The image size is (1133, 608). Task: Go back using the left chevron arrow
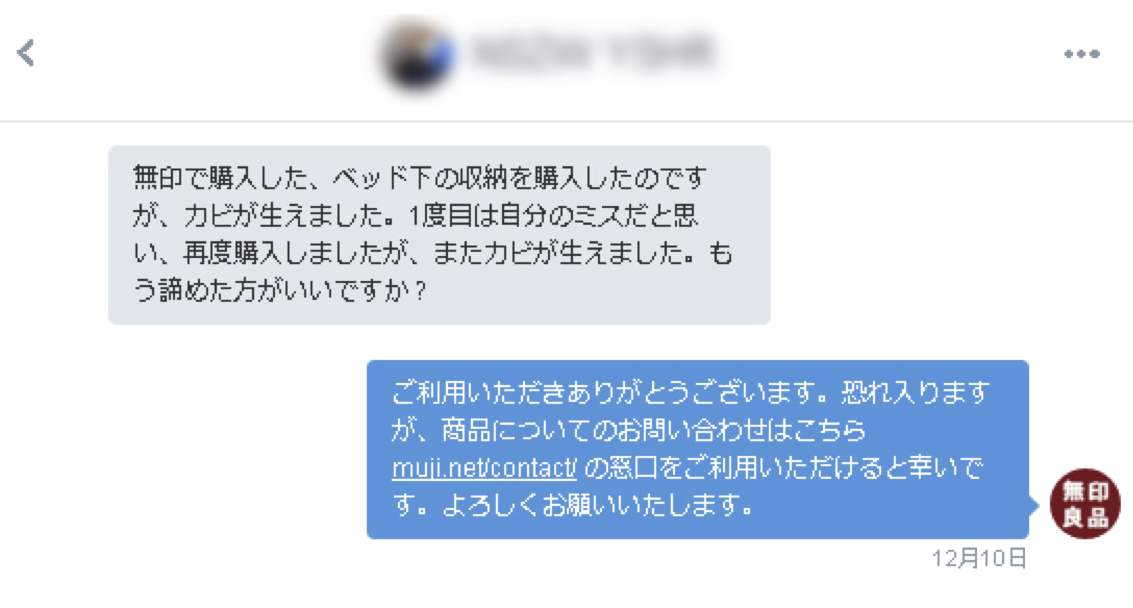click(x=26, y=53)
